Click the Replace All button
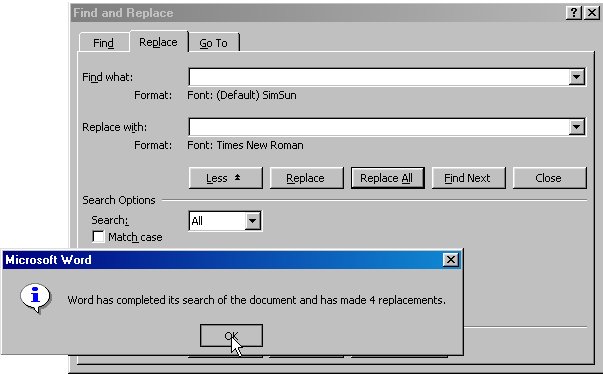This screenshot has width=603, height=374. click(x=388, y=178)
